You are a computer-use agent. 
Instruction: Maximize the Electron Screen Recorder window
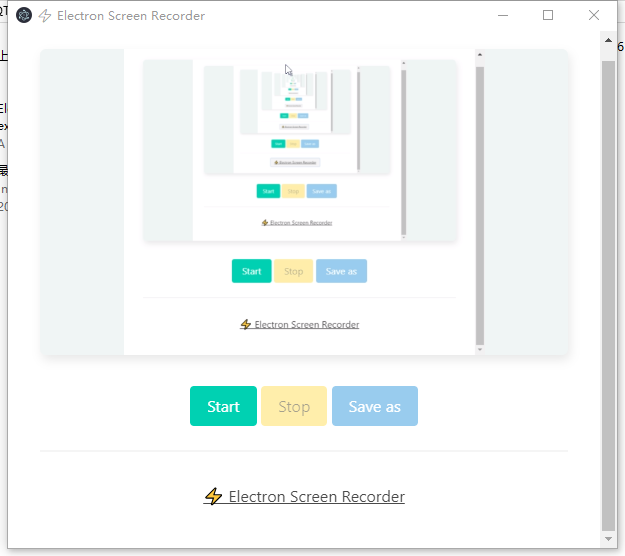(x=548, y=16)
